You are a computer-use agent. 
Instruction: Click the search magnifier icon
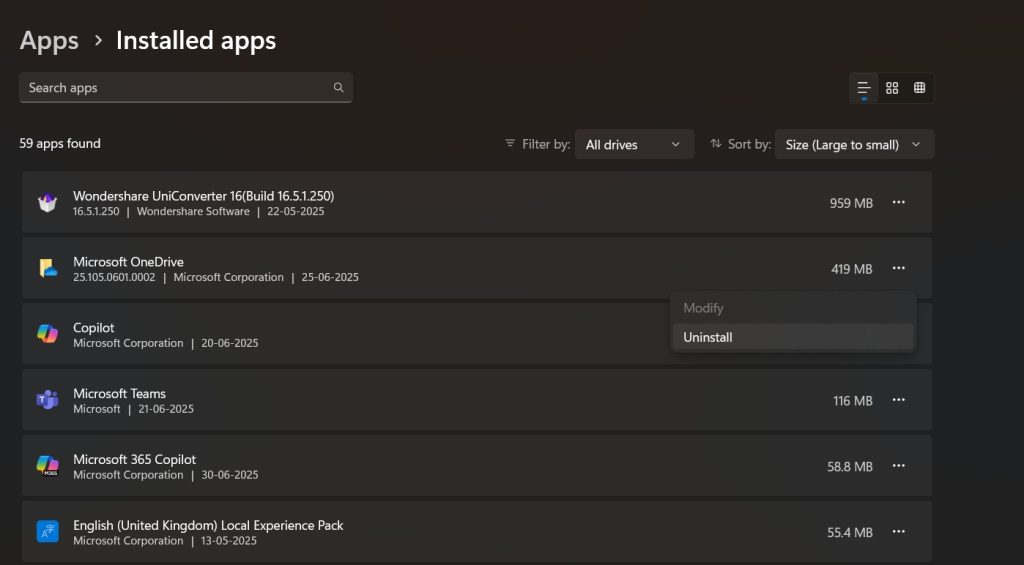point(338,88)
